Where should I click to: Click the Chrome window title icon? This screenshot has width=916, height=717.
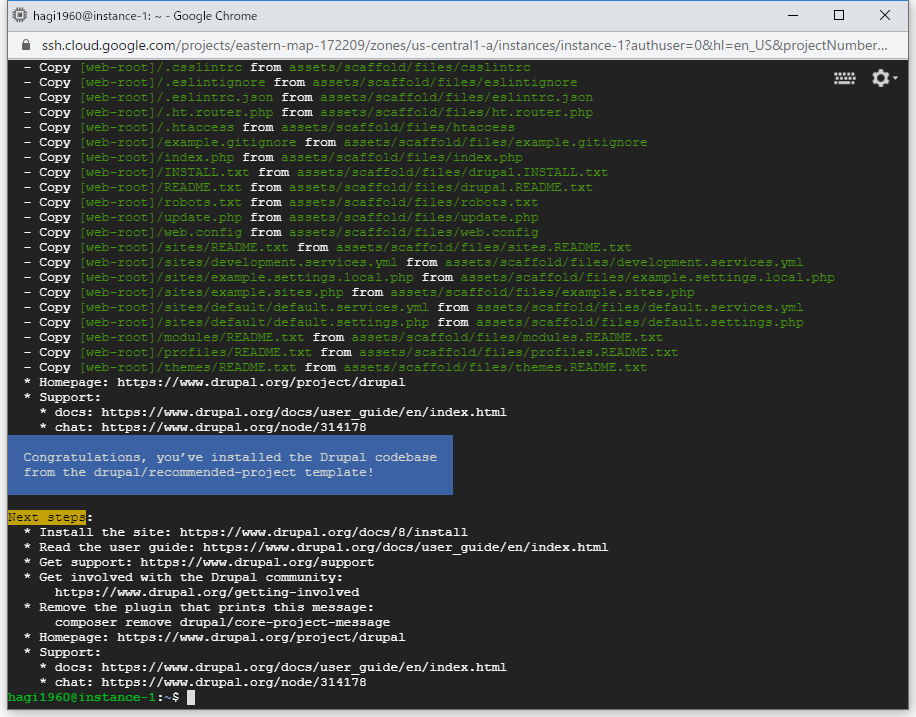pos(19,15)
